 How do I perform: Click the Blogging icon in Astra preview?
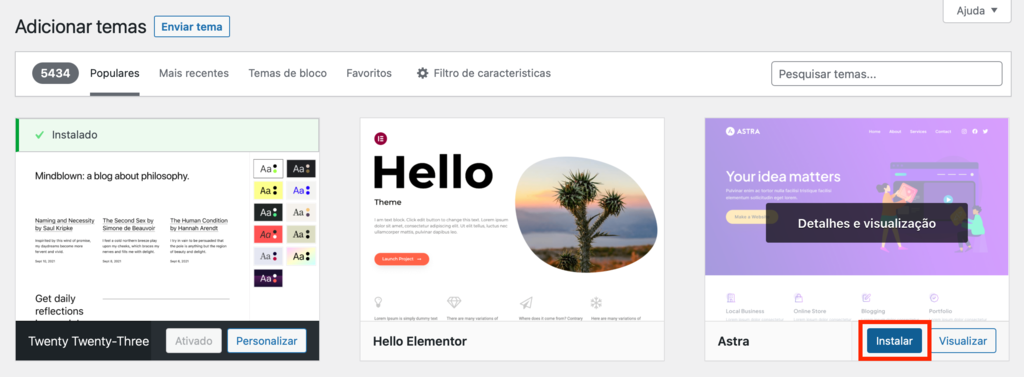[x=867, y=297]
